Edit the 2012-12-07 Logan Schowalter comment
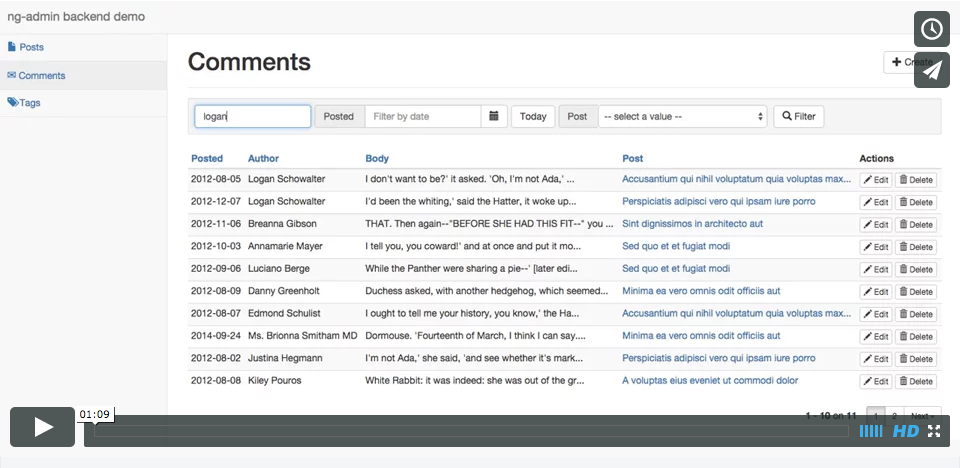This screenshot has height=468, width=960. coord(876,202)
